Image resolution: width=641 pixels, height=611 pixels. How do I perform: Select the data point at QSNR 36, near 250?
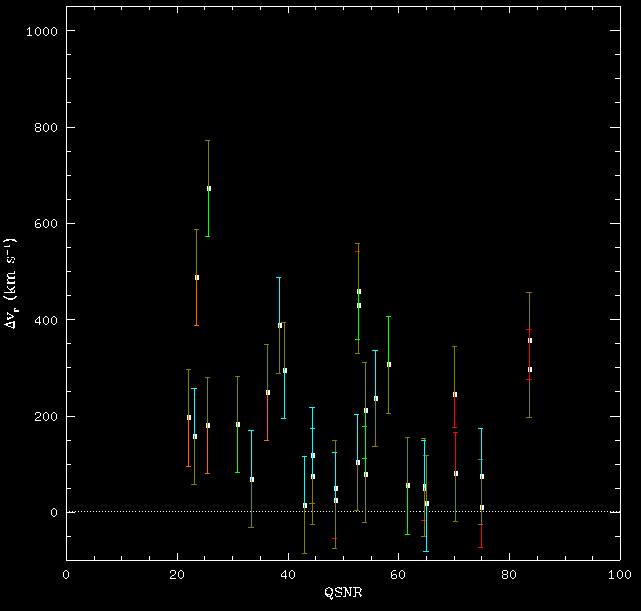tap(268, 392)
